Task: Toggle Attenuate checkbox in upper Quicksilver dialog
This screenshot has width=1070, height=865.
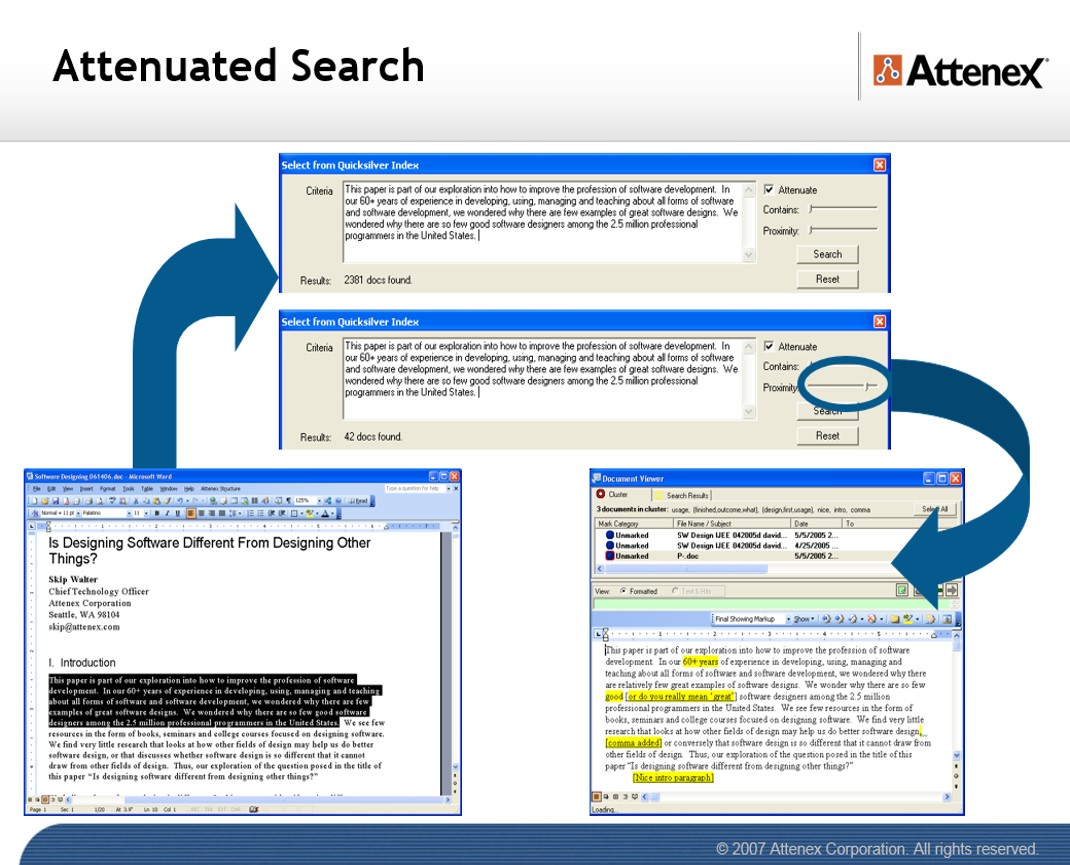Action: (768, 190)
